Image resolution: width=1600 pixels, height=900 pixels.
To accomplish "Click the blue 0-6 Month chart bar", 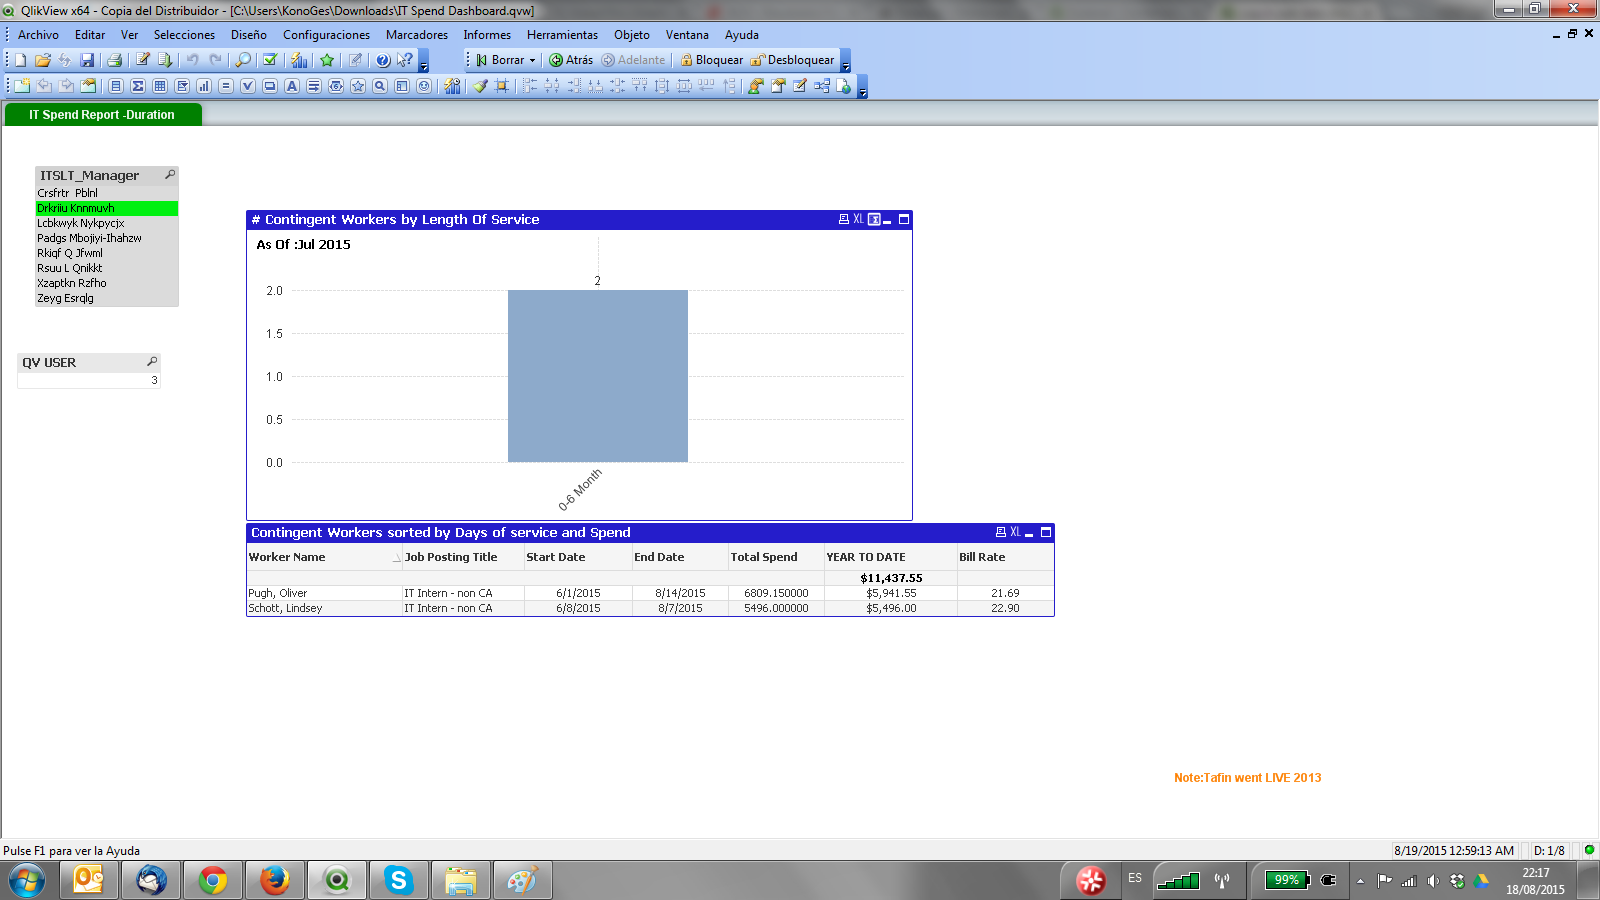I will pyautogui.click(x=597, y=375).
